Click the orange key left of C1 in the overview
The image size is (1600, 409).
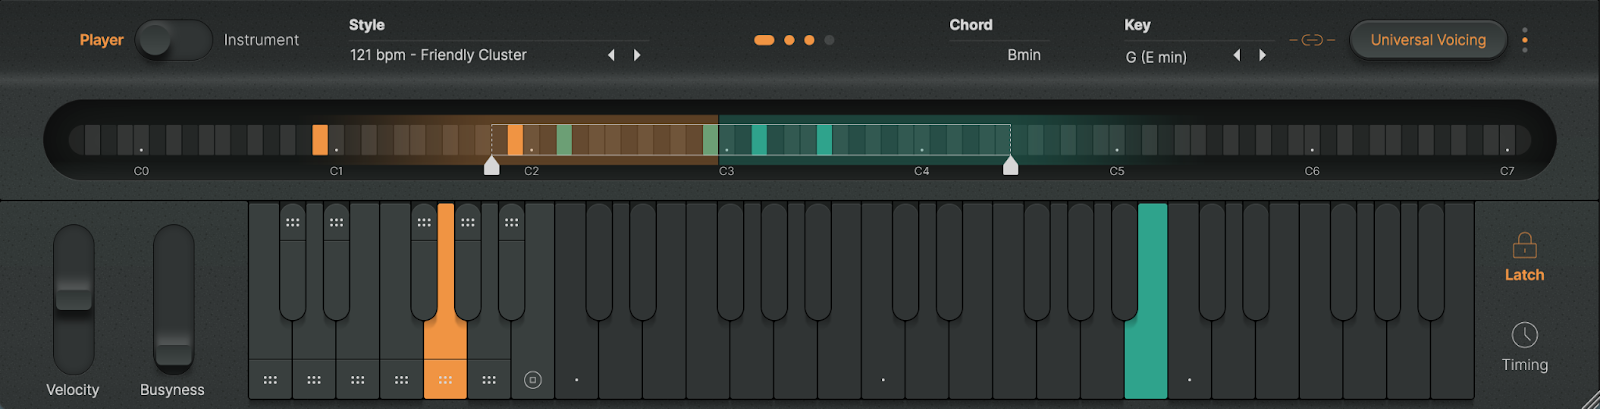tap(320, 140)
